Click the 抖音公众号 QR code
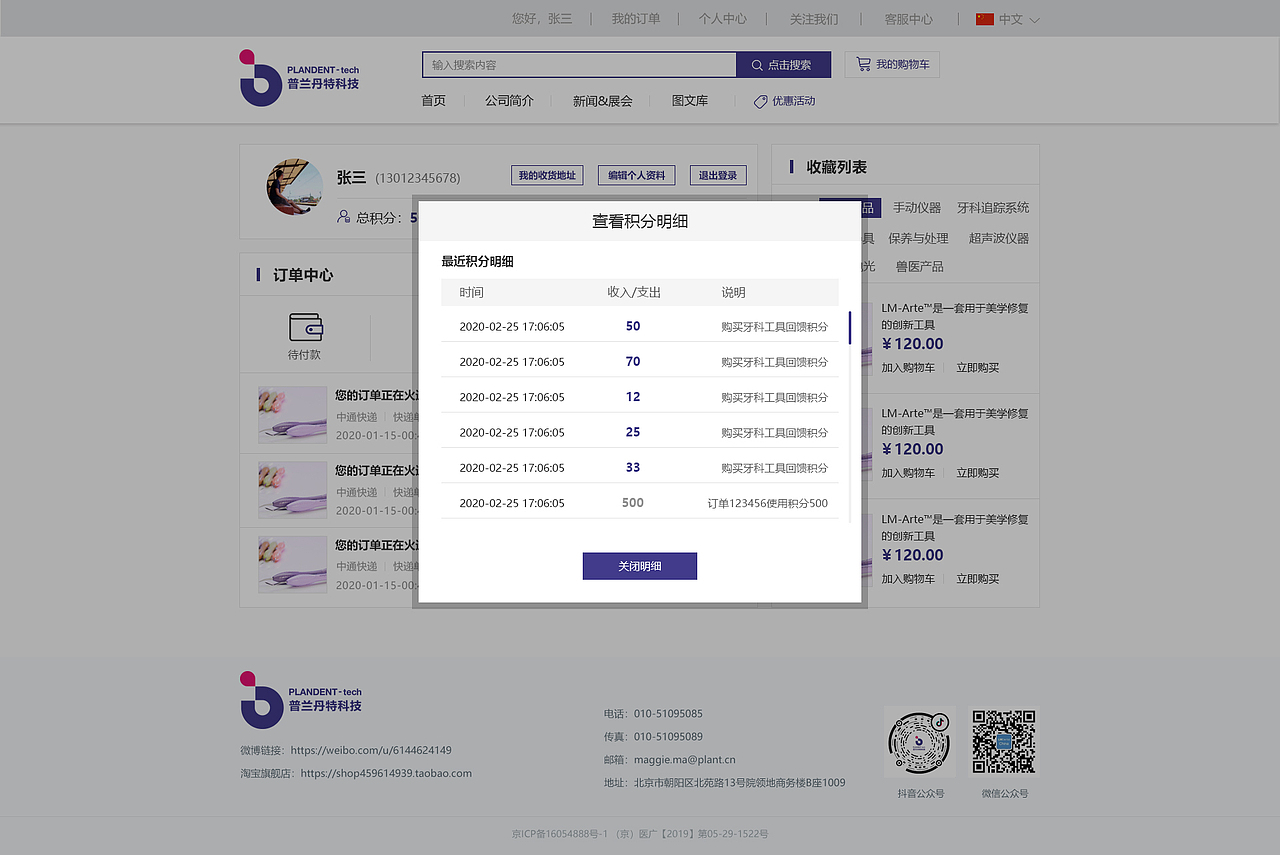Image resolution: width=1280 pixels, height=855 pixels. [x=919, y=740]
